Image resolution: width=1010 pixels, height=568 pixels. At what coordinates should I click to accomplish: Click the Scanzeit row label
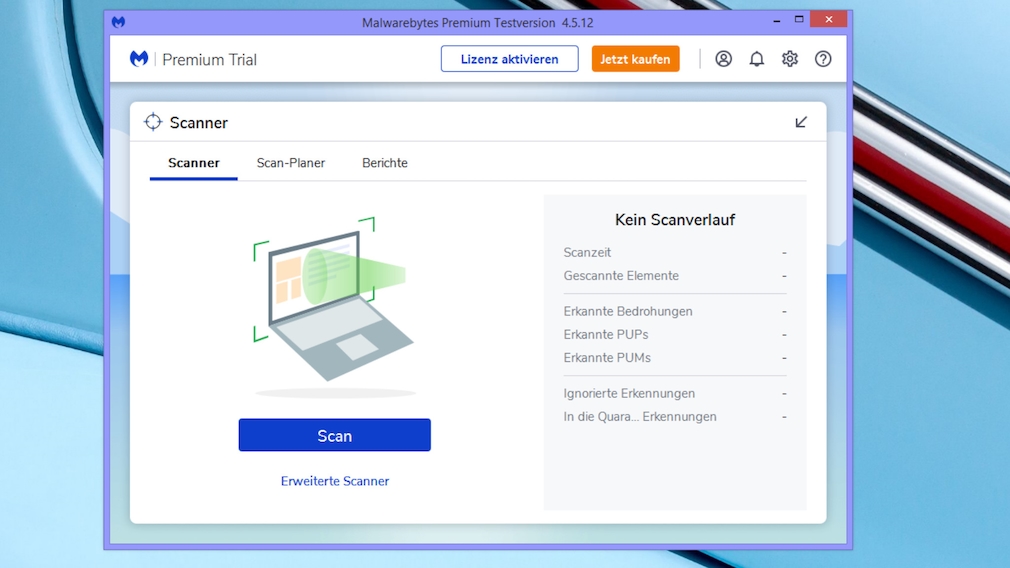[x=587, y=252]
